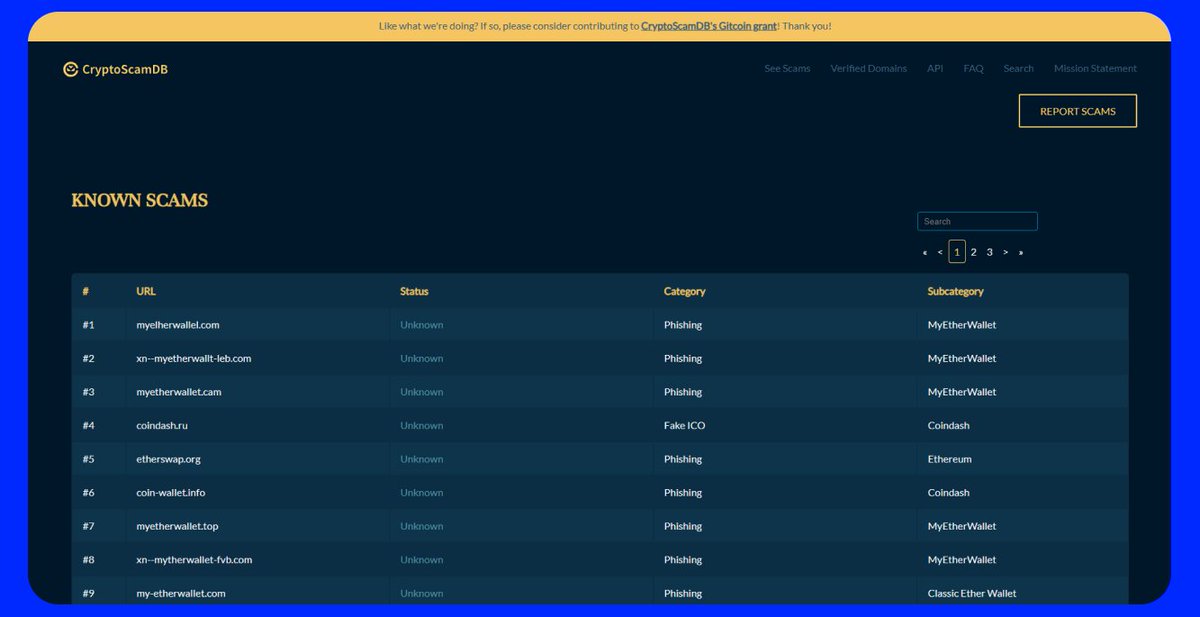
Task: Click Fake ICO category for coindash.ru
Action: [x=684, y=425]
